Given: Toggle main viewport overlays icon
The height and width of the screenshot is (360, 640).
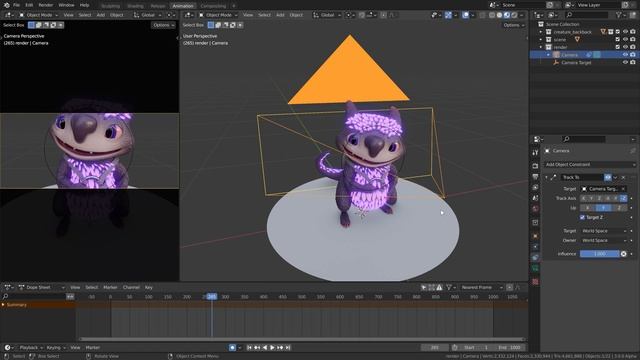Looking at the screenshot, I should click(x=466, y=15).
